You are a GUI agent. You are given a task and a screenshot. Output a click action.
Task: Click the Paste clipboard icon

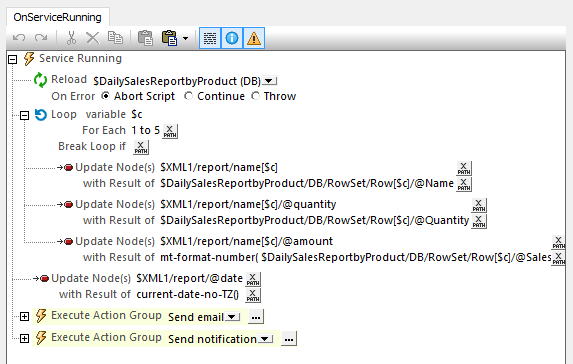[145, 38]
